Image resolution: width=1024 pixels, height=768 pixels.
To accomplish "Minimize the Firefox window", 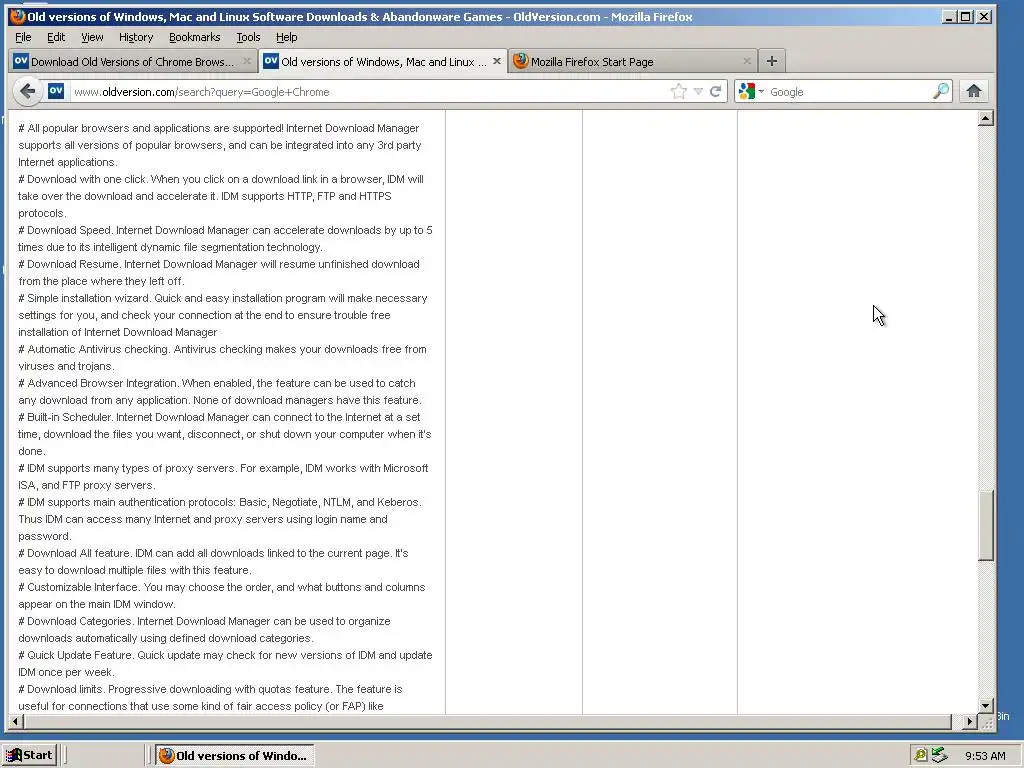I will (950, 16).
